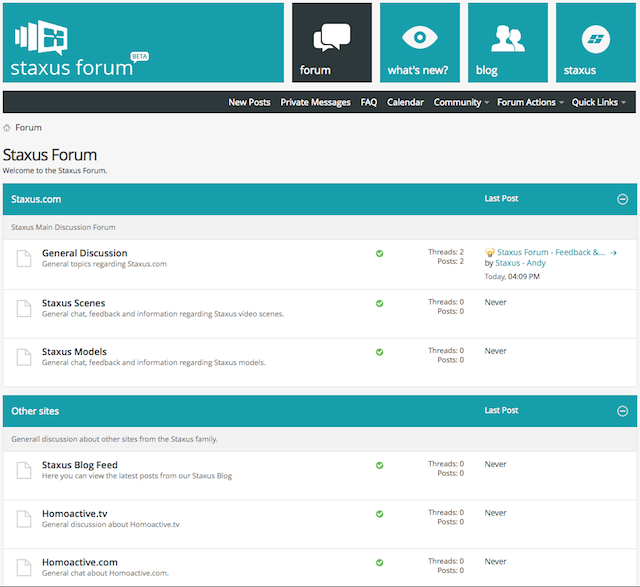Click General Discussion forum page icon

24,258
